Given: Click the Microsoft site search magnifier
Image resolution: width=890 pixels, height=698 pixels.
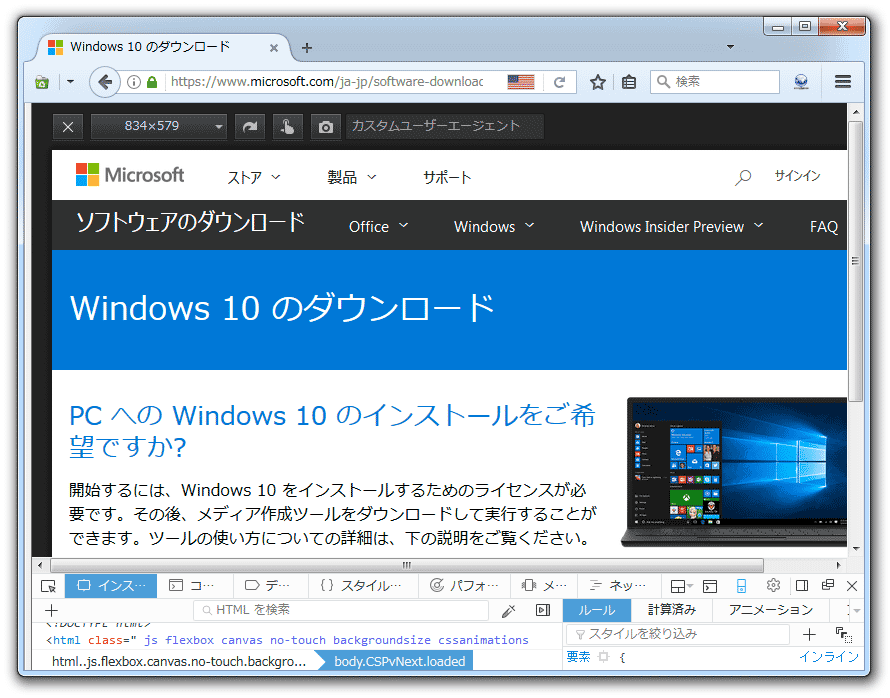Looking at the screenshot, I should 742,178.
